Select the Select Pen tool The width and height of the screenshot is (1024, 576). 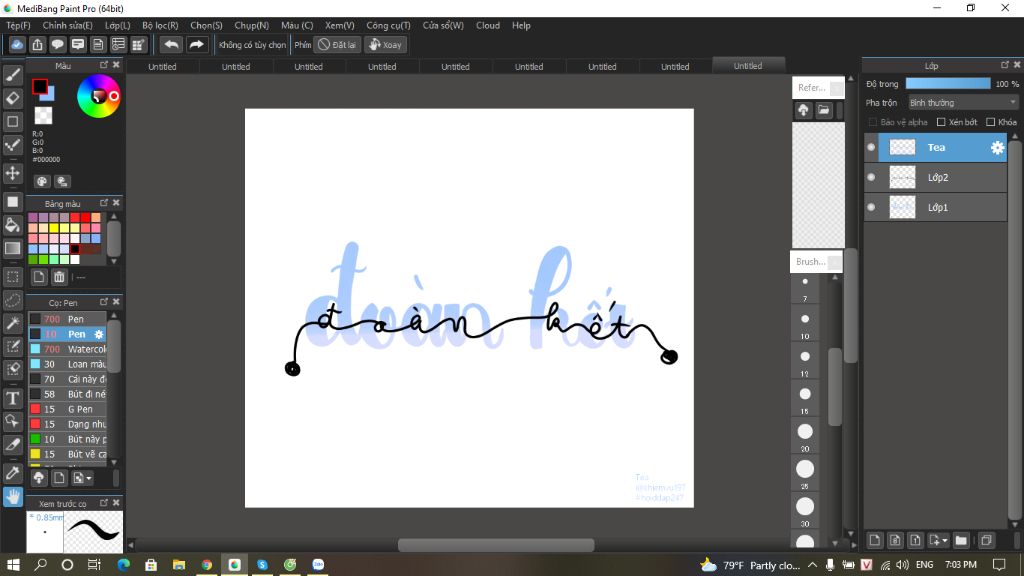[x=12, y=346]
